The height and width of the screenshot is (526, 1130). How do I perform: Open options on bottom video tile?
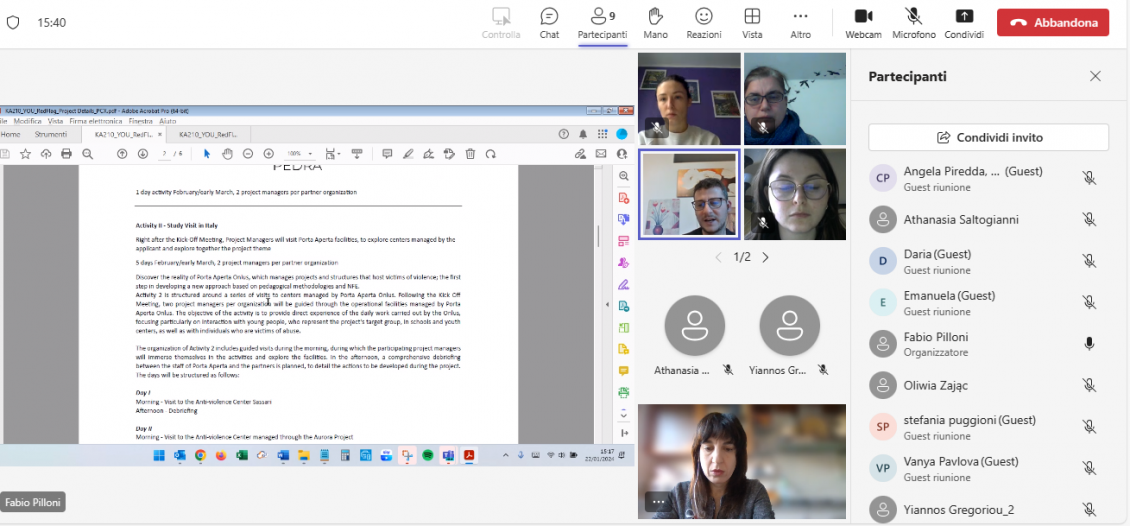(x=657, y=501)
